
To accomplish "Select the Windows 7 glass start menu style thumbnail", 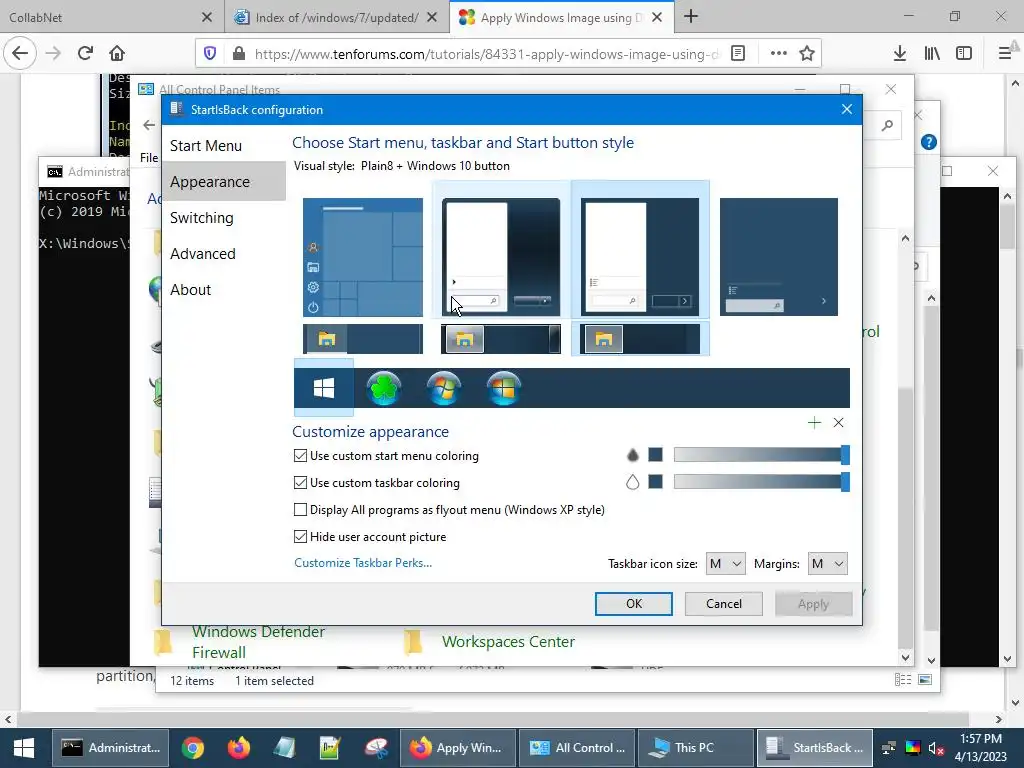I will tap(501, 257).
